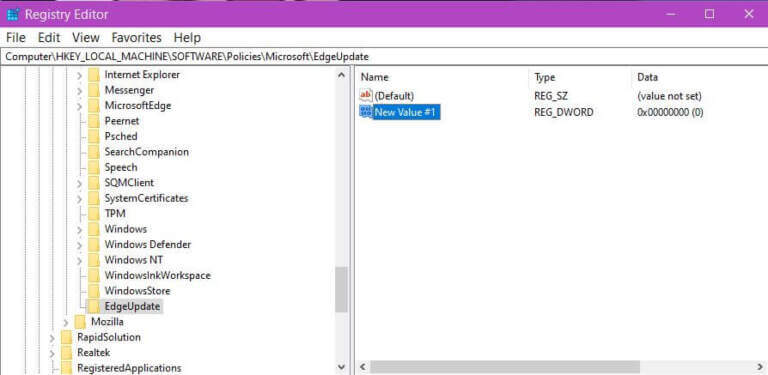
Task: Click the Internet Explorer folder icon
Action: [94, 75]
